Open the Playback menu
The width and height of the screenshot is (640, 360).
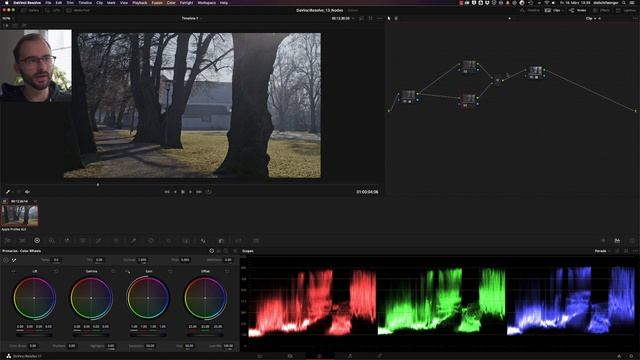tap(140, 2)
